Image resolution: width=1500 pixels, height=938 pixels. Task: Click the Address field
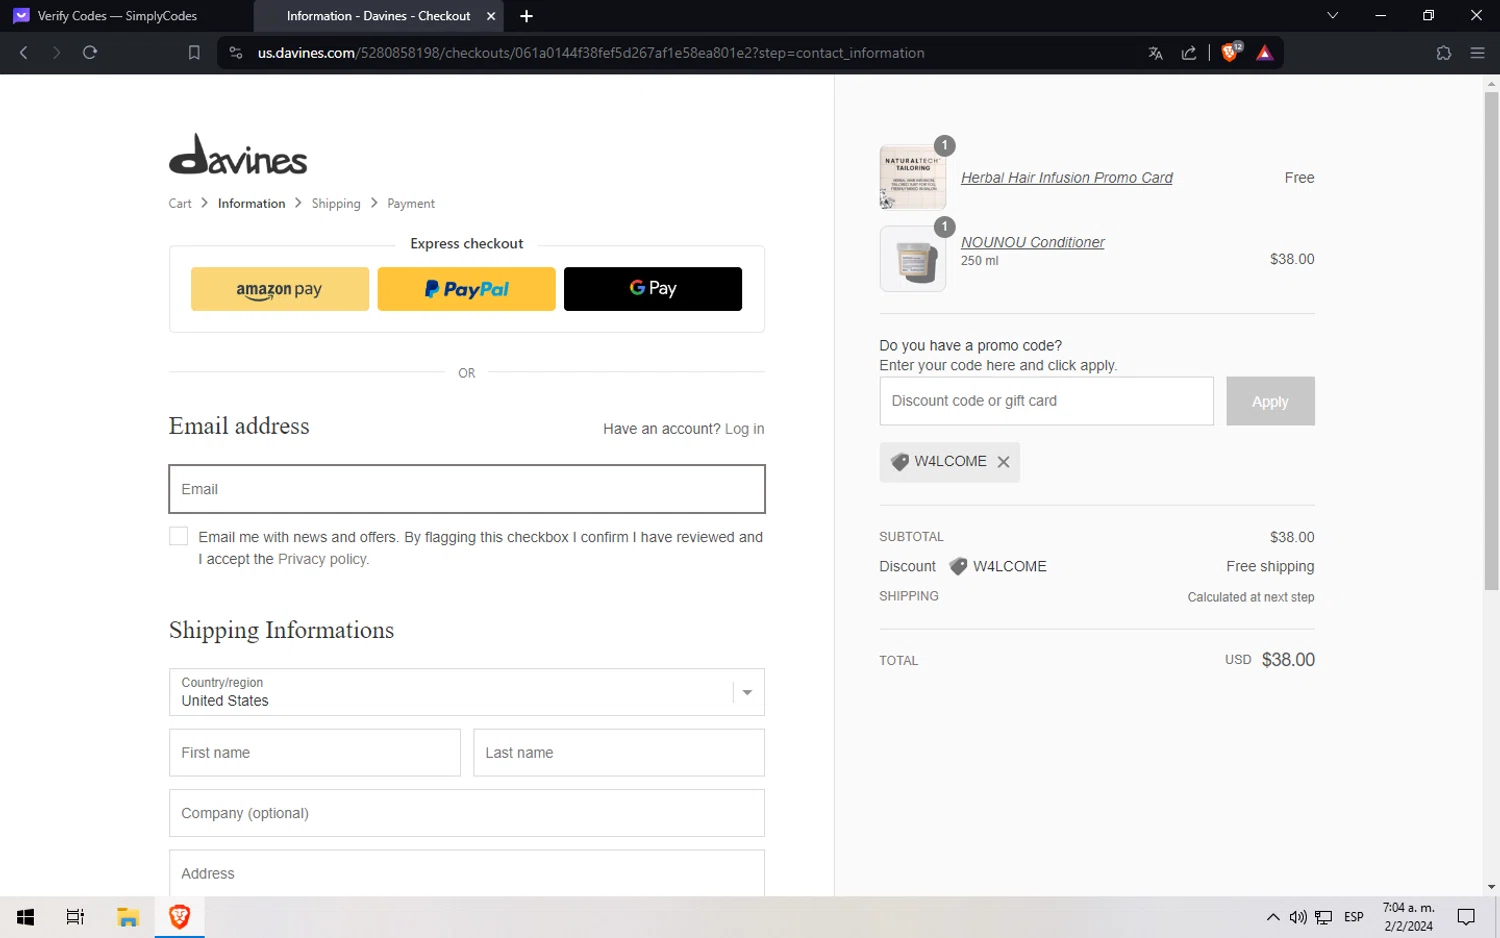tap(467, 873)
